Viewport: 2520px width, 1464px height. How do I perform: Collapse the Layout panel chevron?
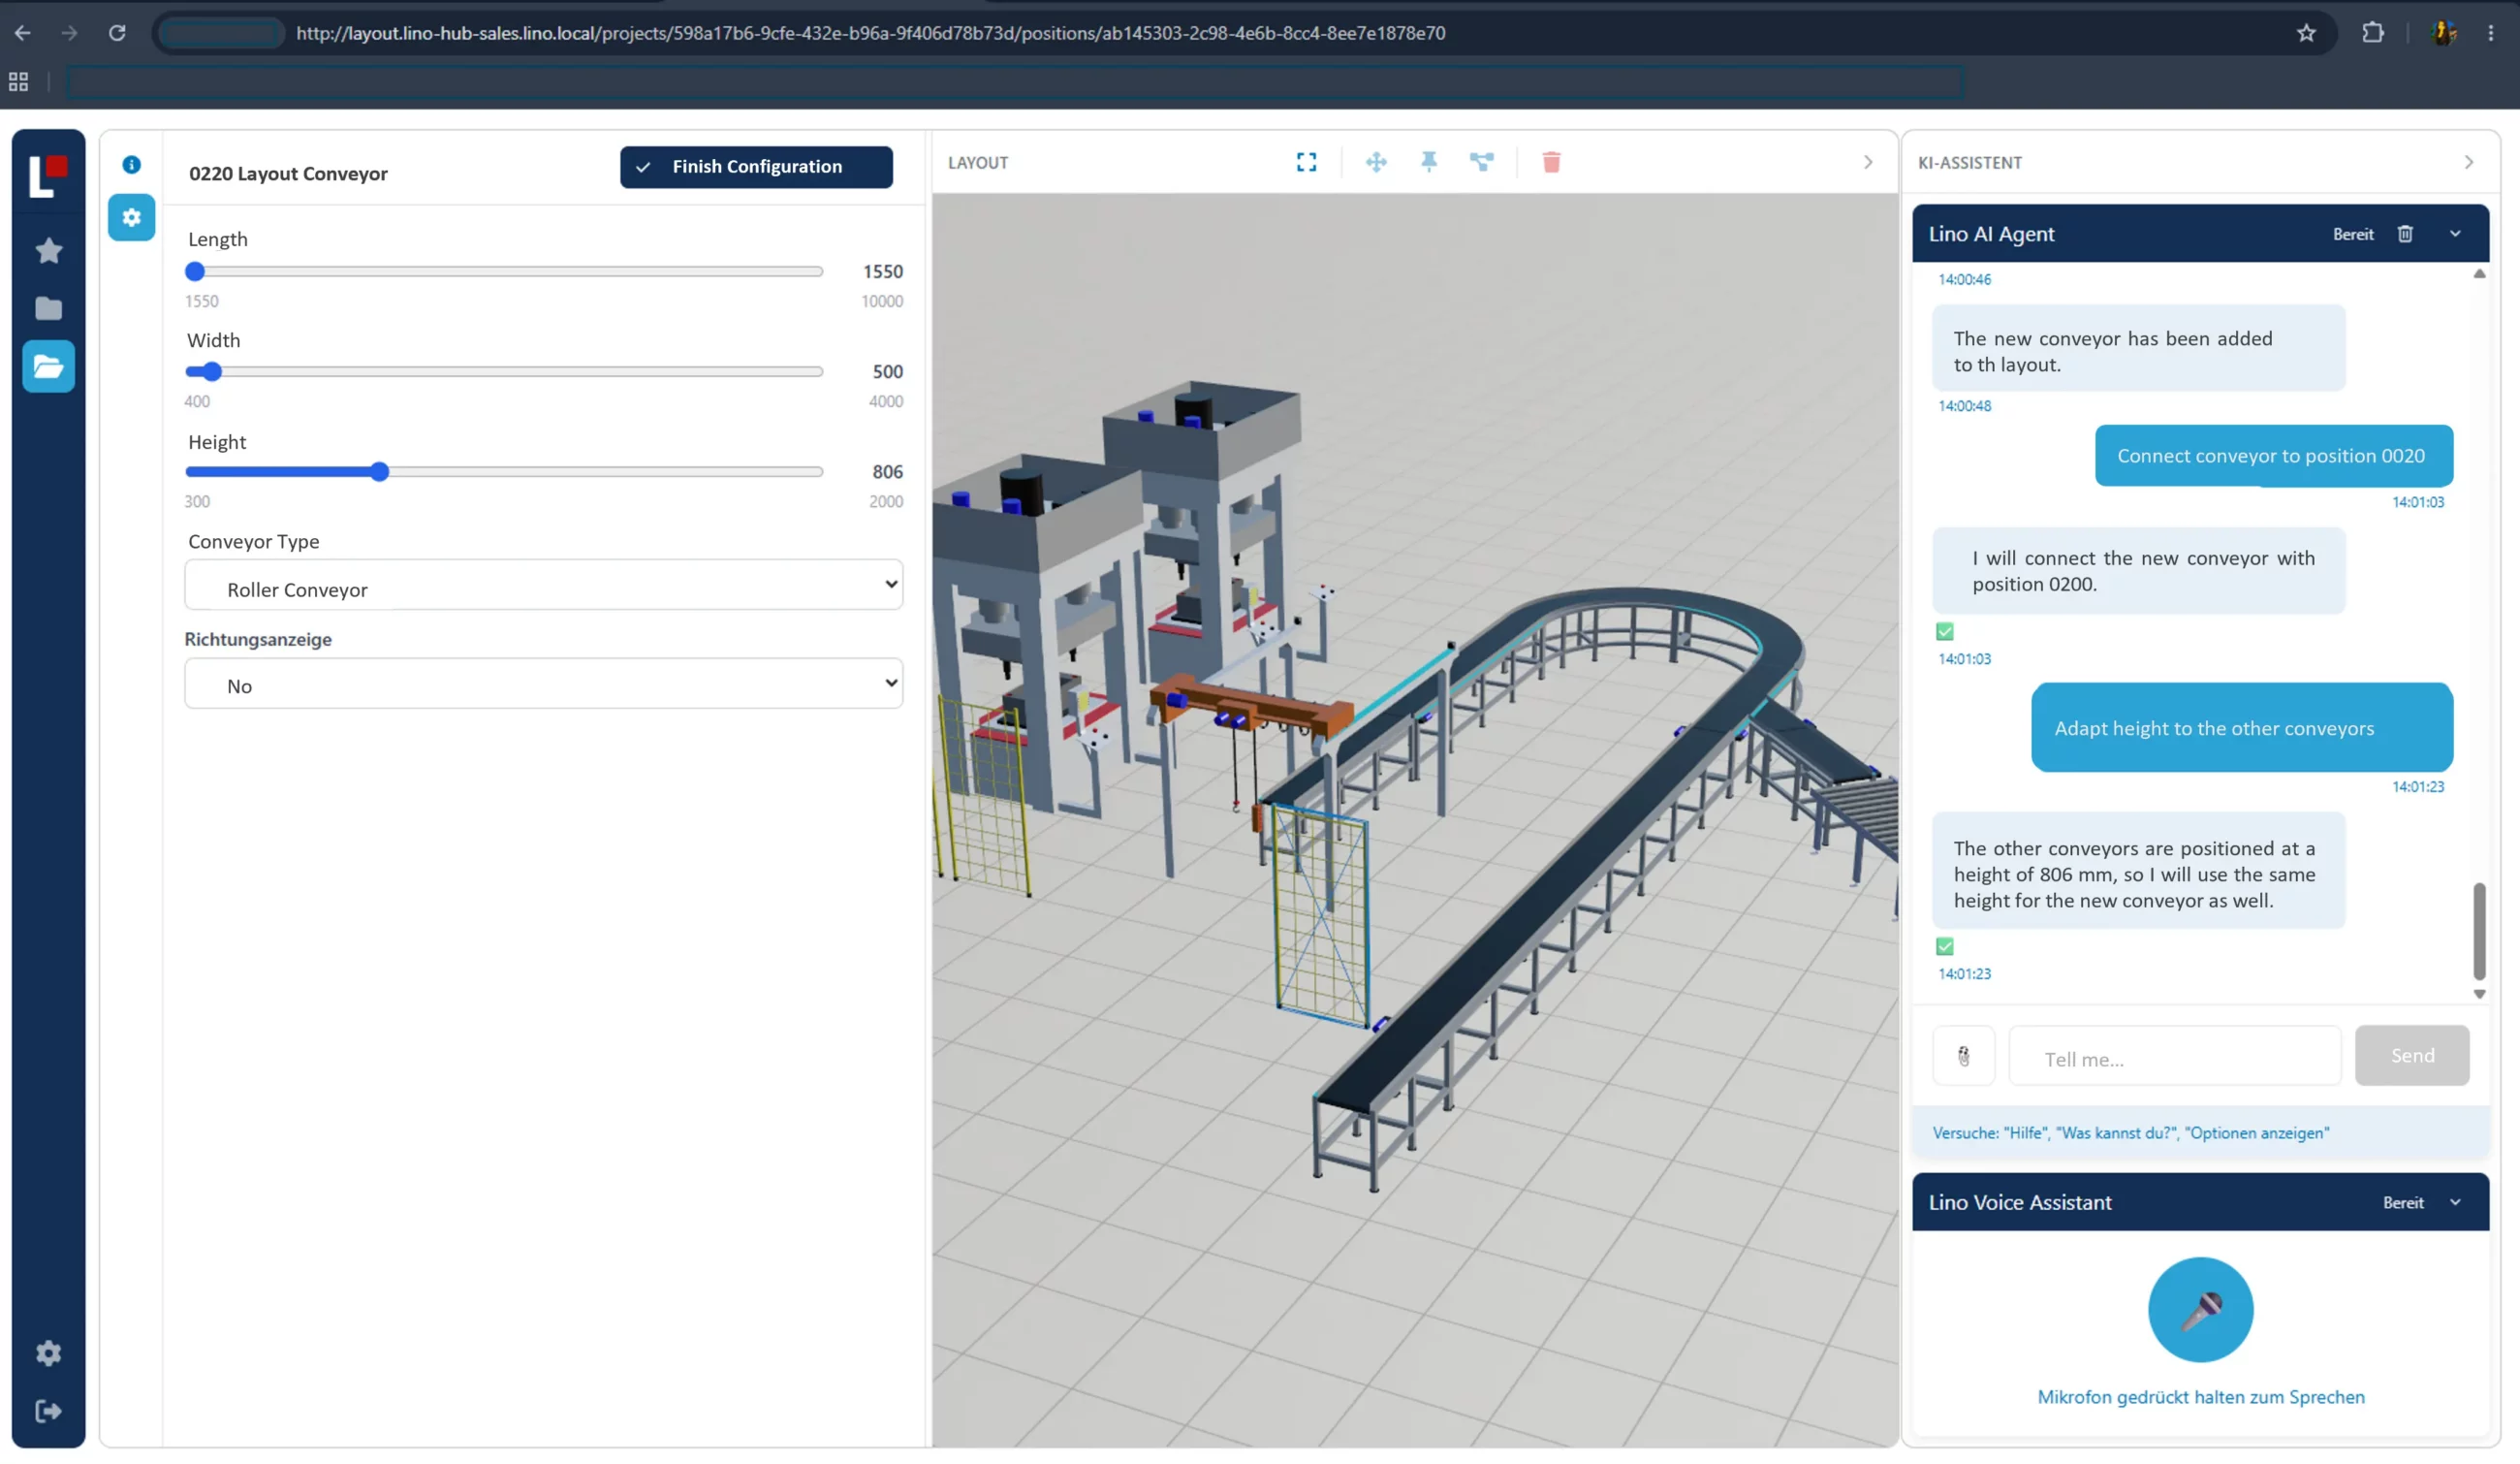tap(1868, 162)
